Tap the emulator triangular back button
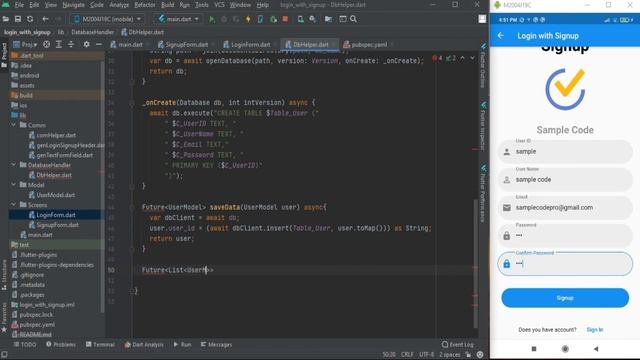The image size is (640, 360). [x=596, y=349]
